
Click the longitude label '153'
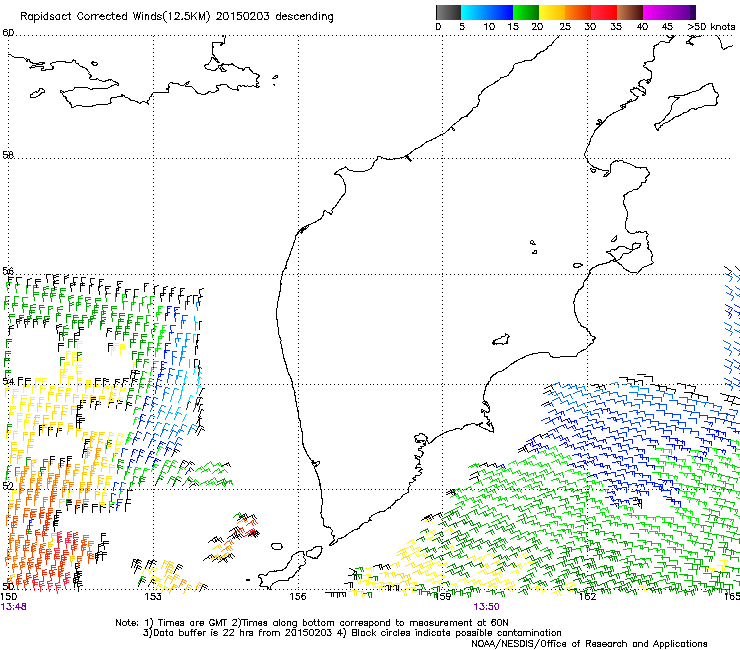(153, 597)
